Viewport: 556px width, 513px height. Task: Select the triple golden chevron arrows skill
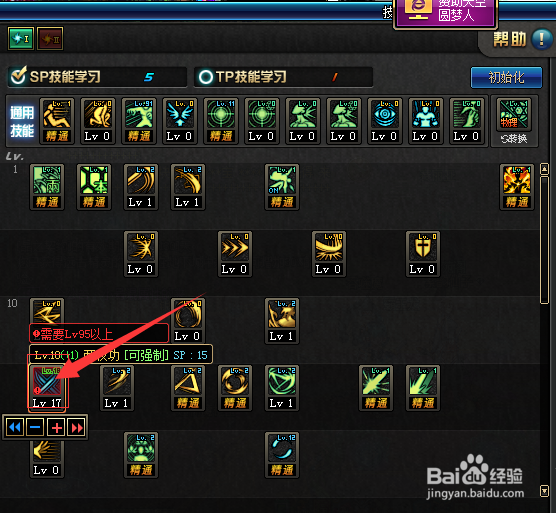coord(235,247)
